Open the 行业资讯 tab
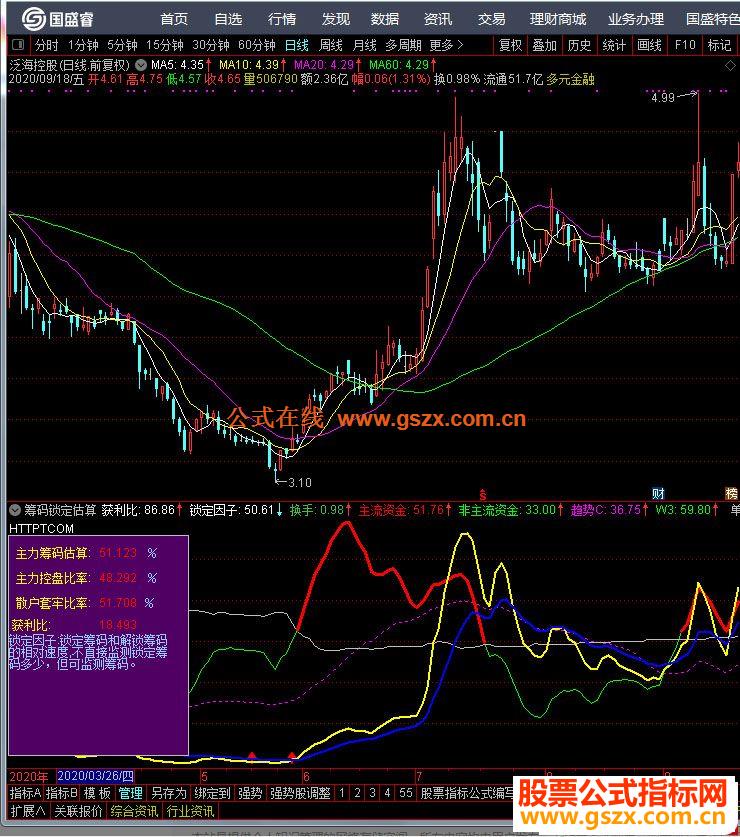The width and height of the screenshot is (740, 837). pos(190,811)
